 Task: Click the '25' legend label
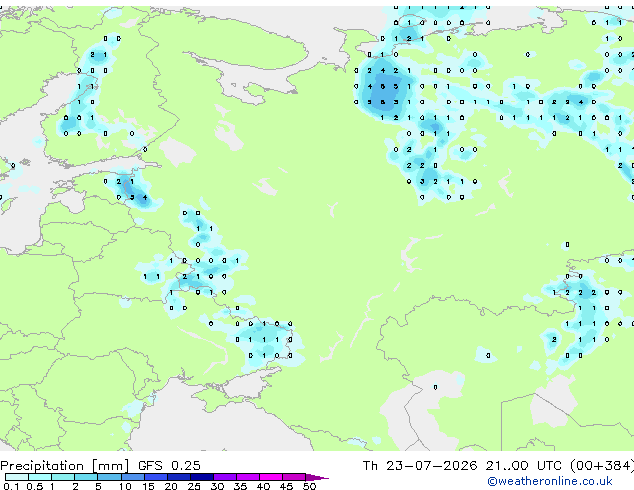click(x=194, y=486)
